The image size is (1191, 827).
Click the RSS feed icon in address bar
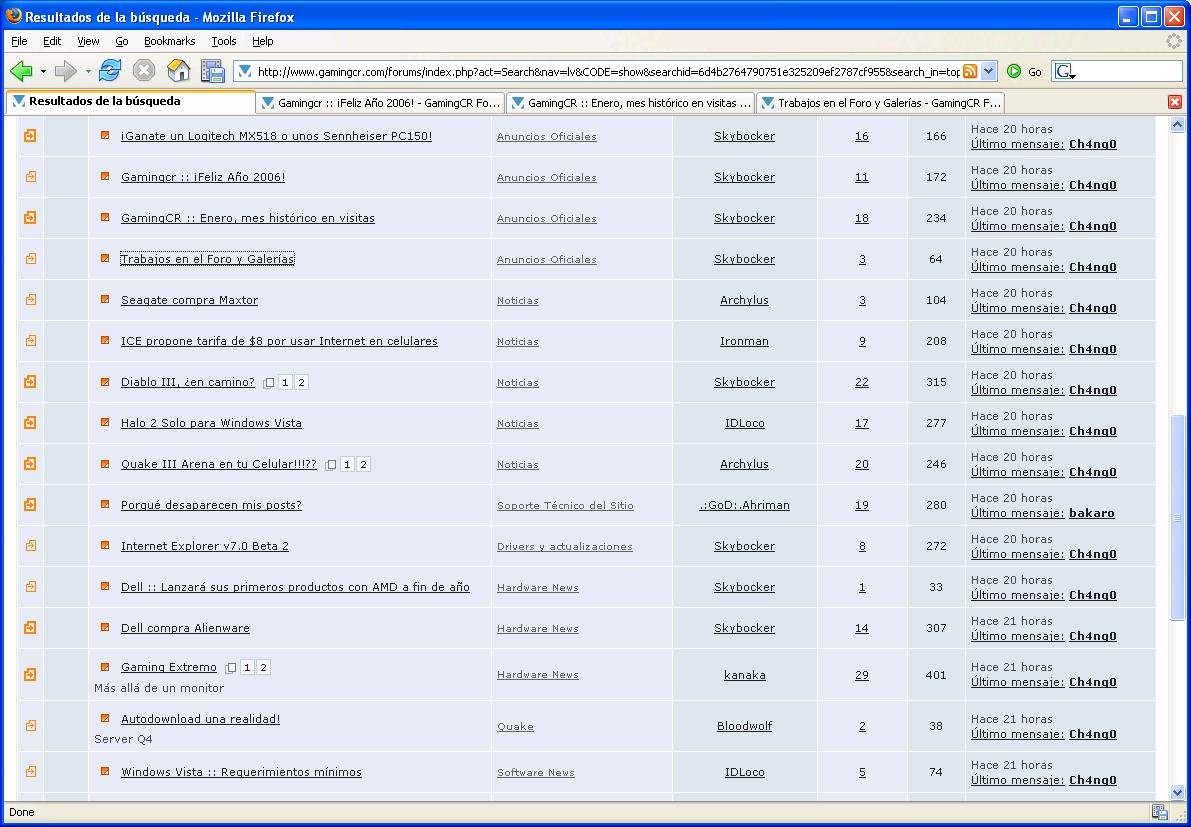coord(969,71)
